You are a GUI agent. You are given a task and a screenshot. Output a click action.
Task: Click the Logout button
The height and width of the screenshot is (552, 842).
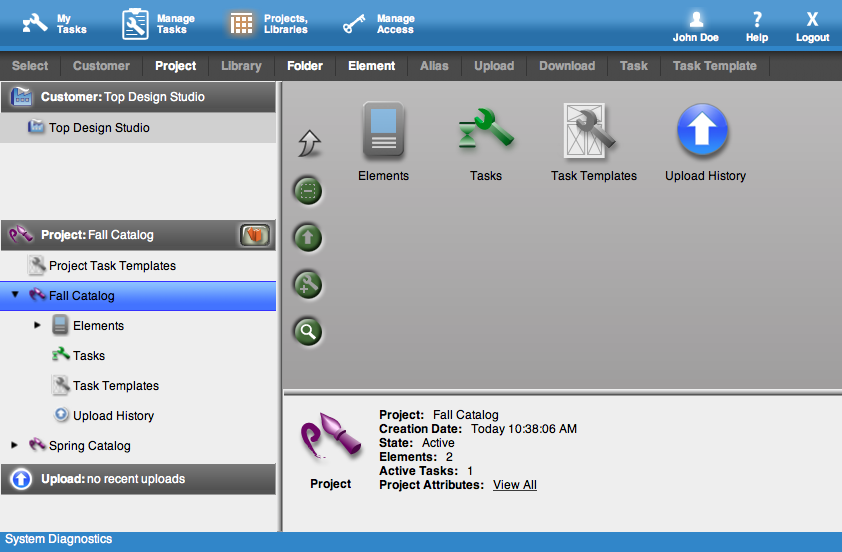tap(812, 26)
